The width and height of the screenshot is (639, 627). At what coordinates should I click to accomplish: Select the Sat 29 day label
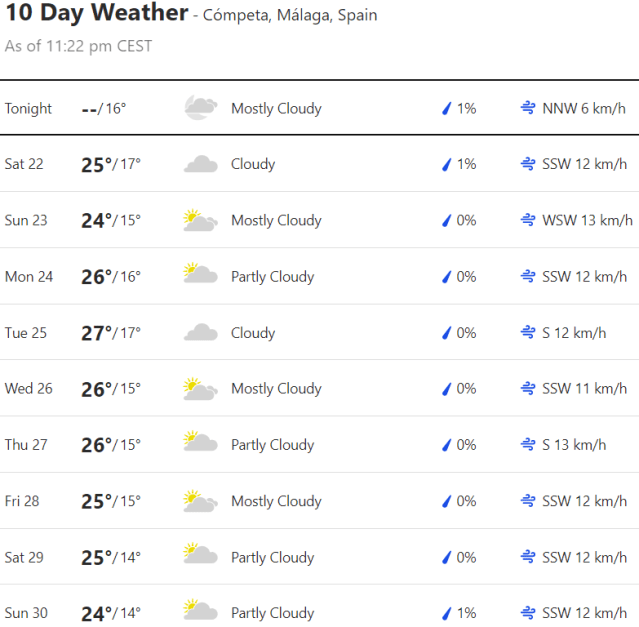tap(24, 557)
